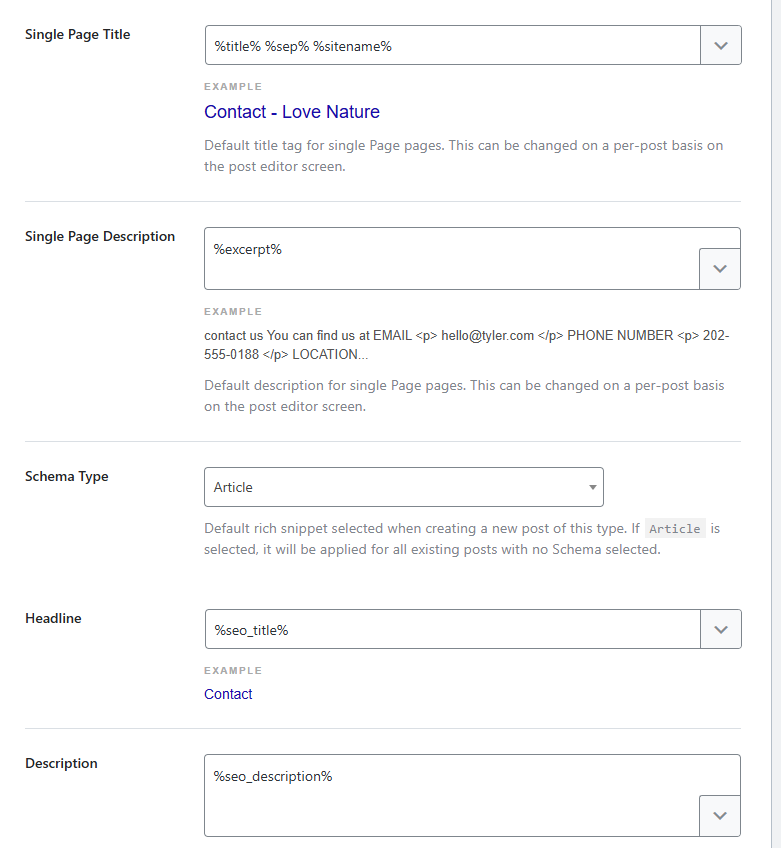Select the "Schema Type" label
The height and width of the screenshot is (848, 781).
[66, 476]
